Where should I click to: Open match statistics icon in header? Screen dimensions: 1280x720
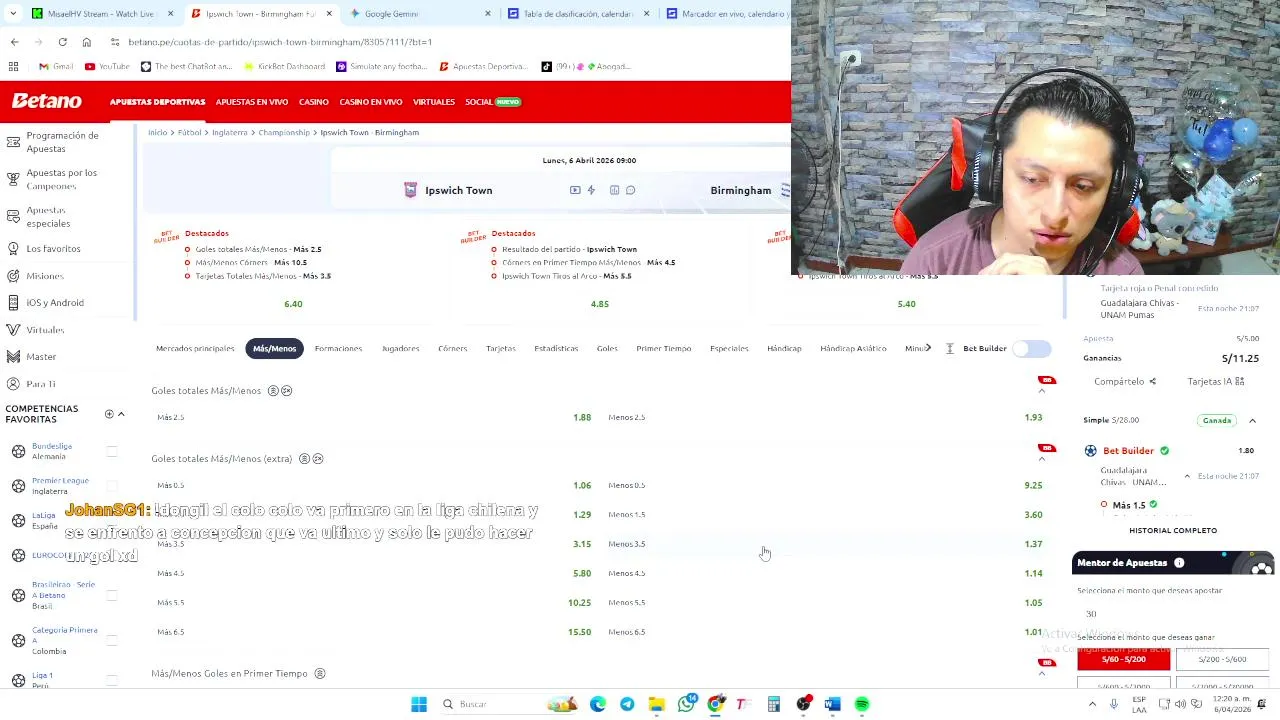tap(614, 190)
